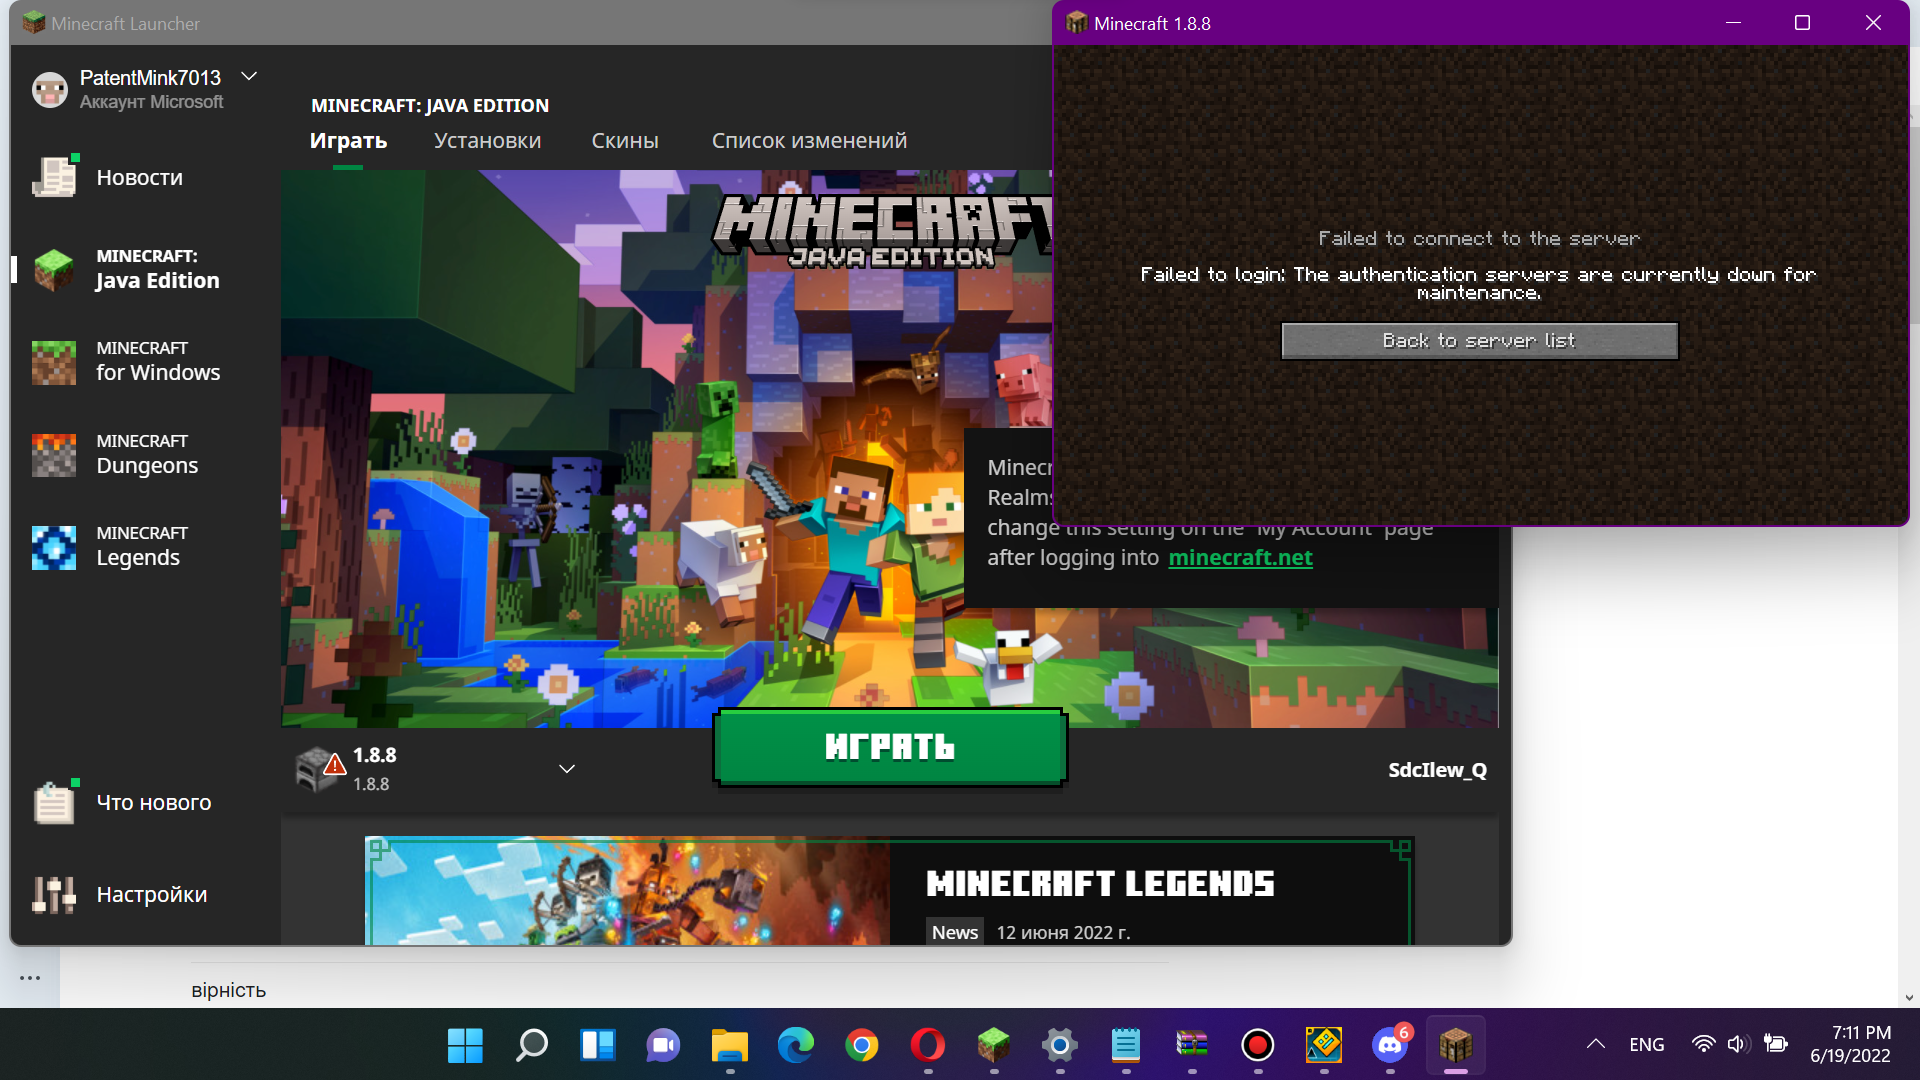Expand the 1.8.8 version selector
Image resolution: width=1920 pixels, height=1080 pixels.
click(x=567, y=769)
